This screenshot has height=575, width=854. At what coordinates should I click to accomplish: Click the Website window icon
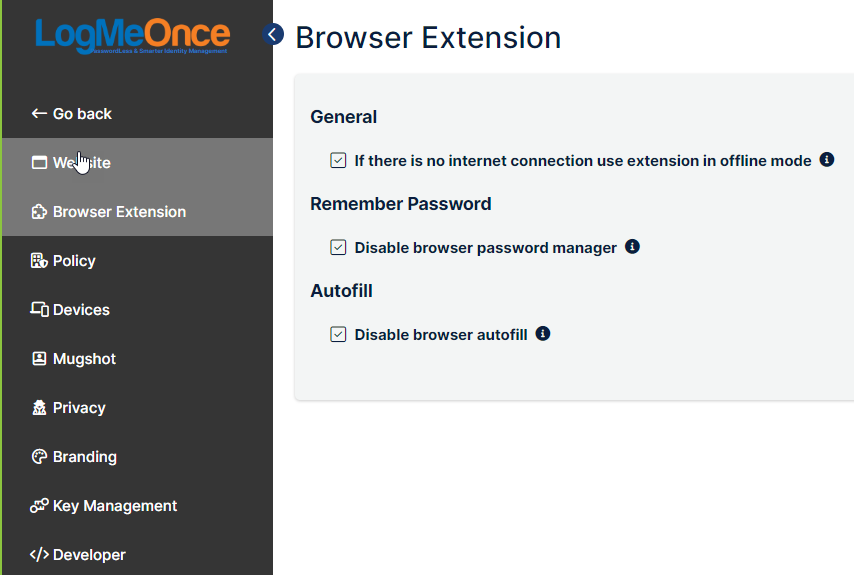pos(39,162)
